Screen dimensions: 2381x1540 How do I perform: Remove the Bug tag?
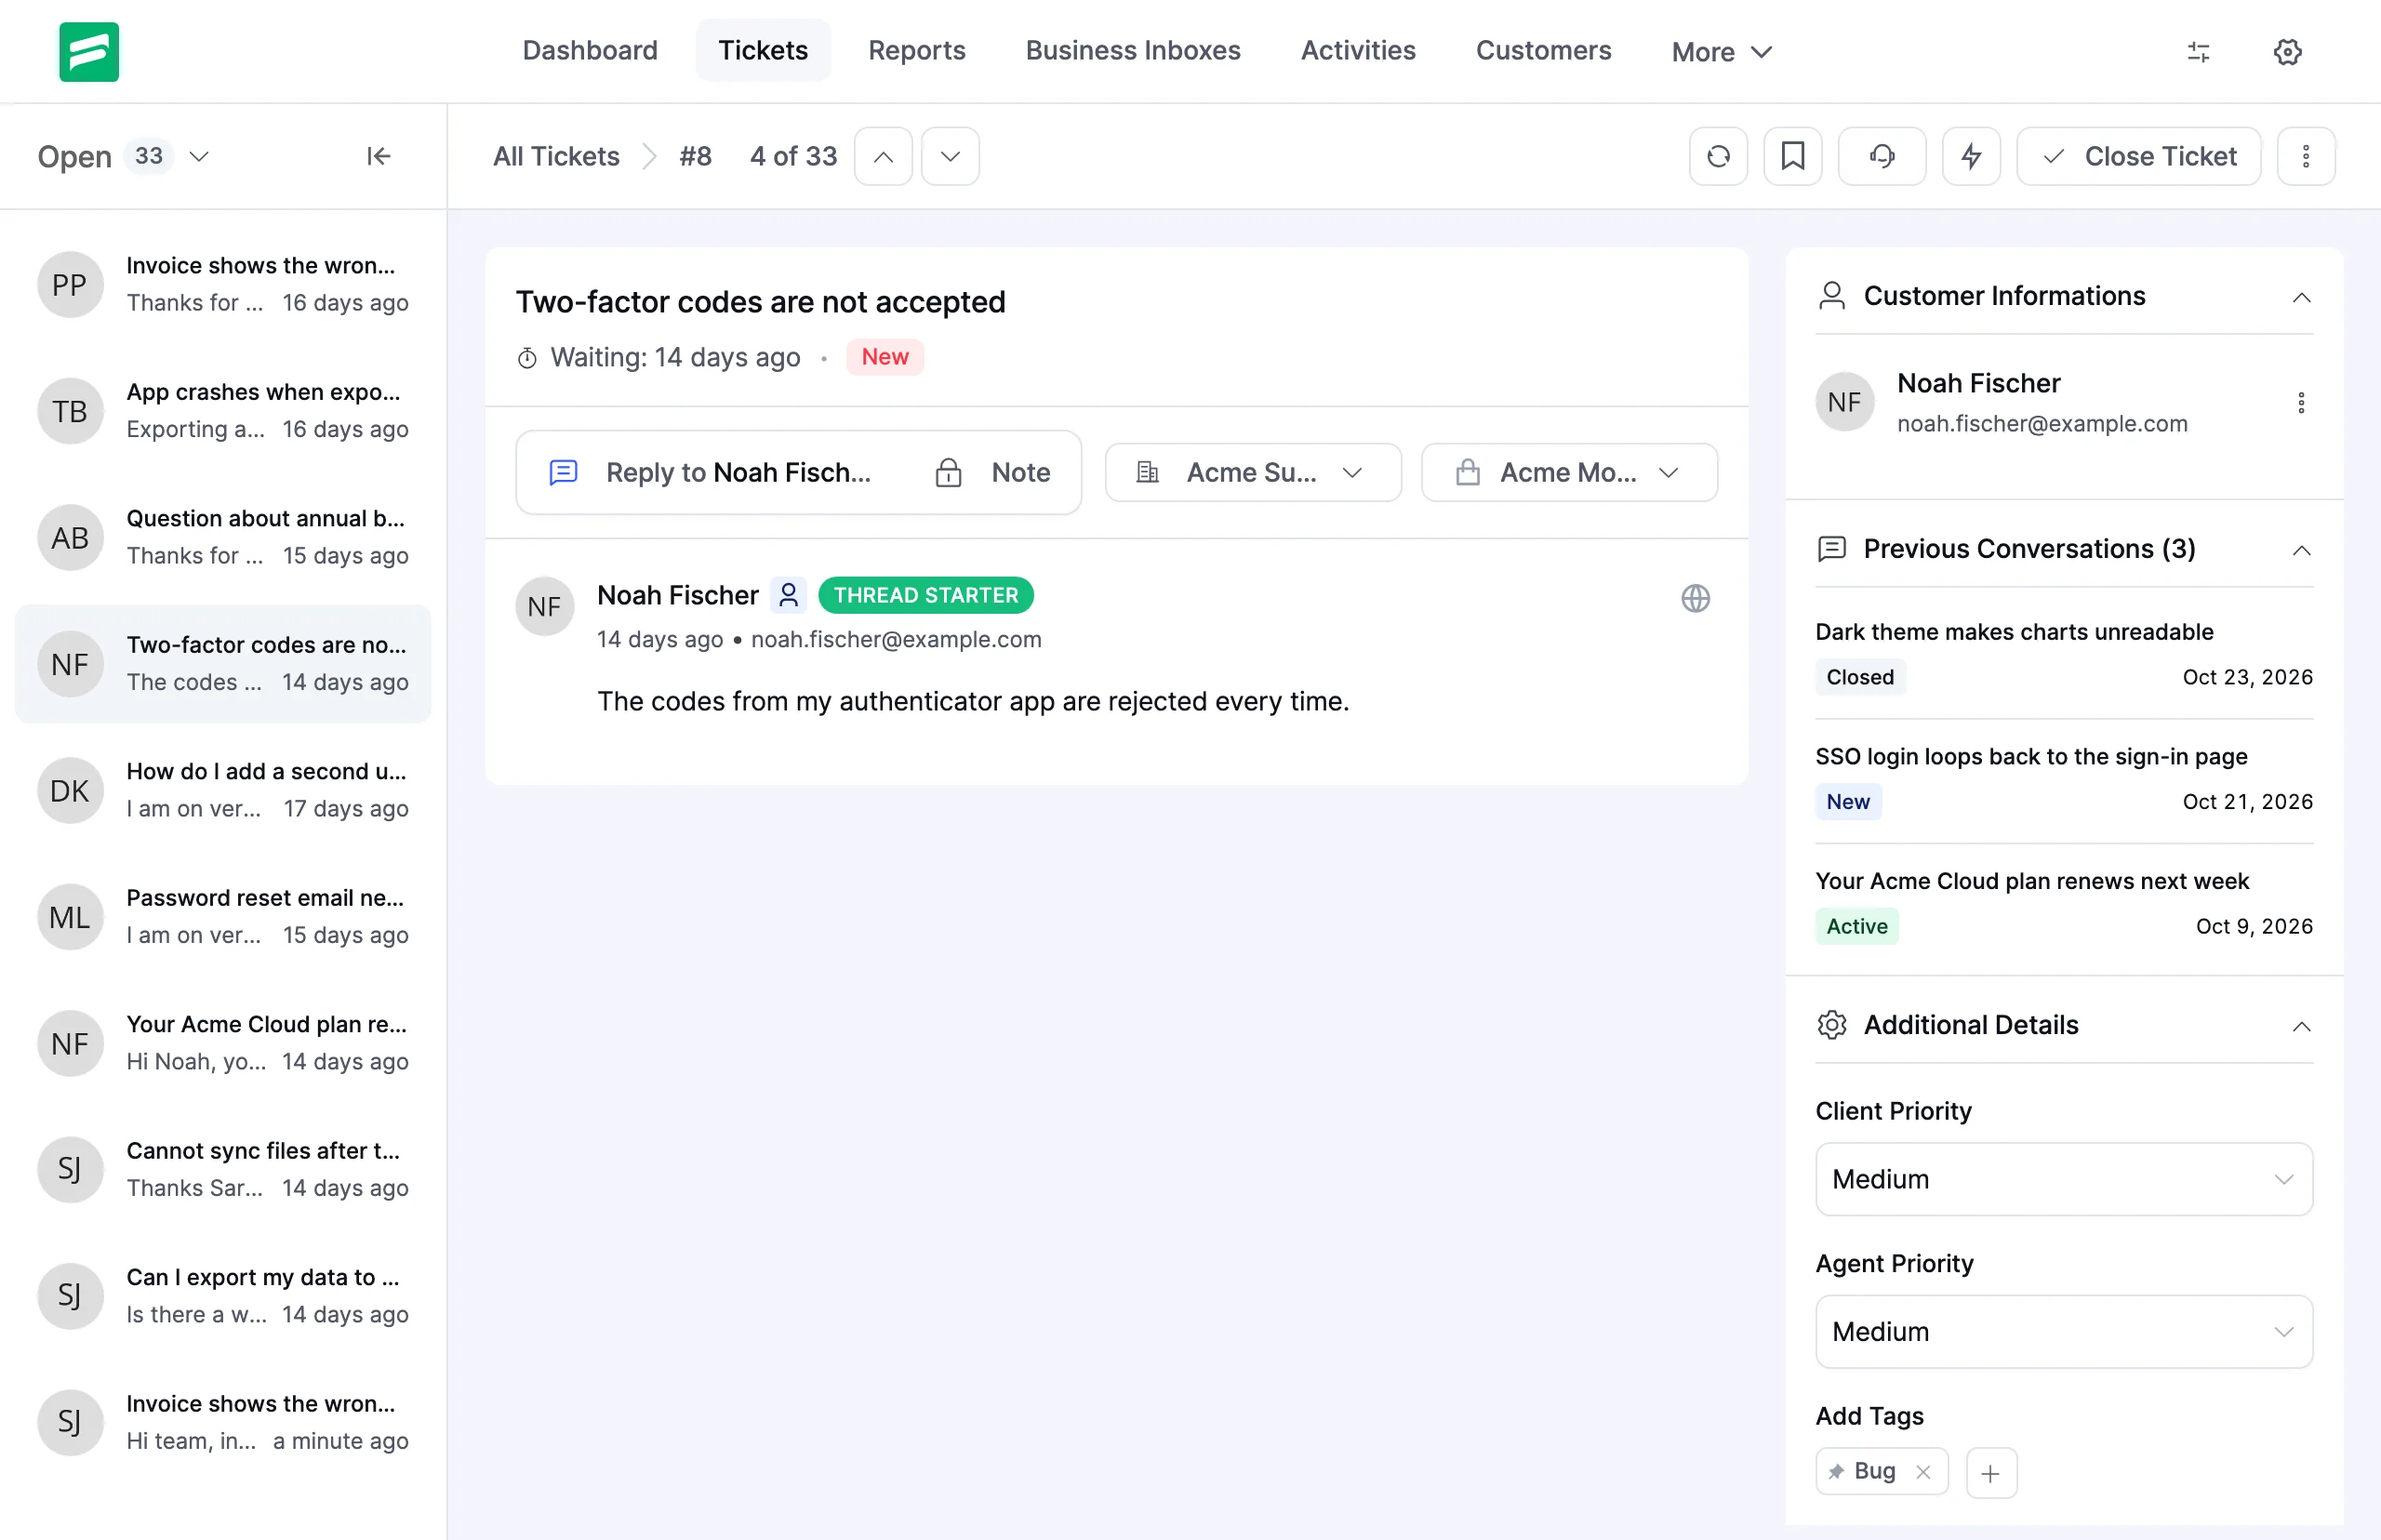[1922, 1472]
